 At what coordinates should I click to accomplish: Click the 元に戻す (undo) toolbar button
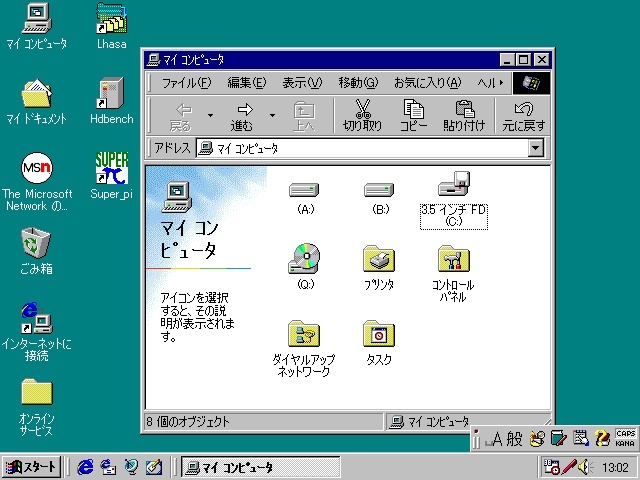pyautogui.click(x=524, y=116)
